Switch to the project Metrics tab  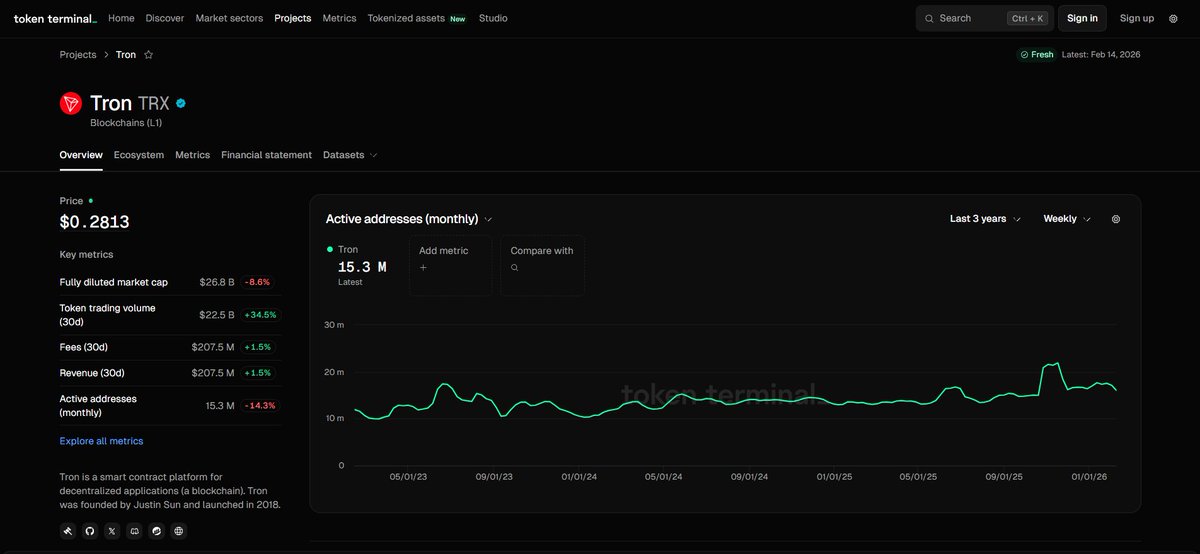point(193,155)
